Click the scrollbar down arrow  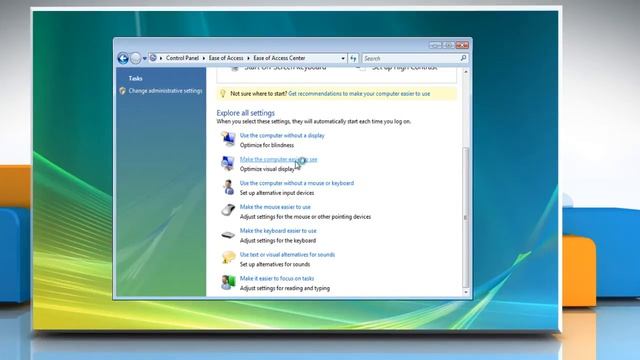[x=466, y=292]
